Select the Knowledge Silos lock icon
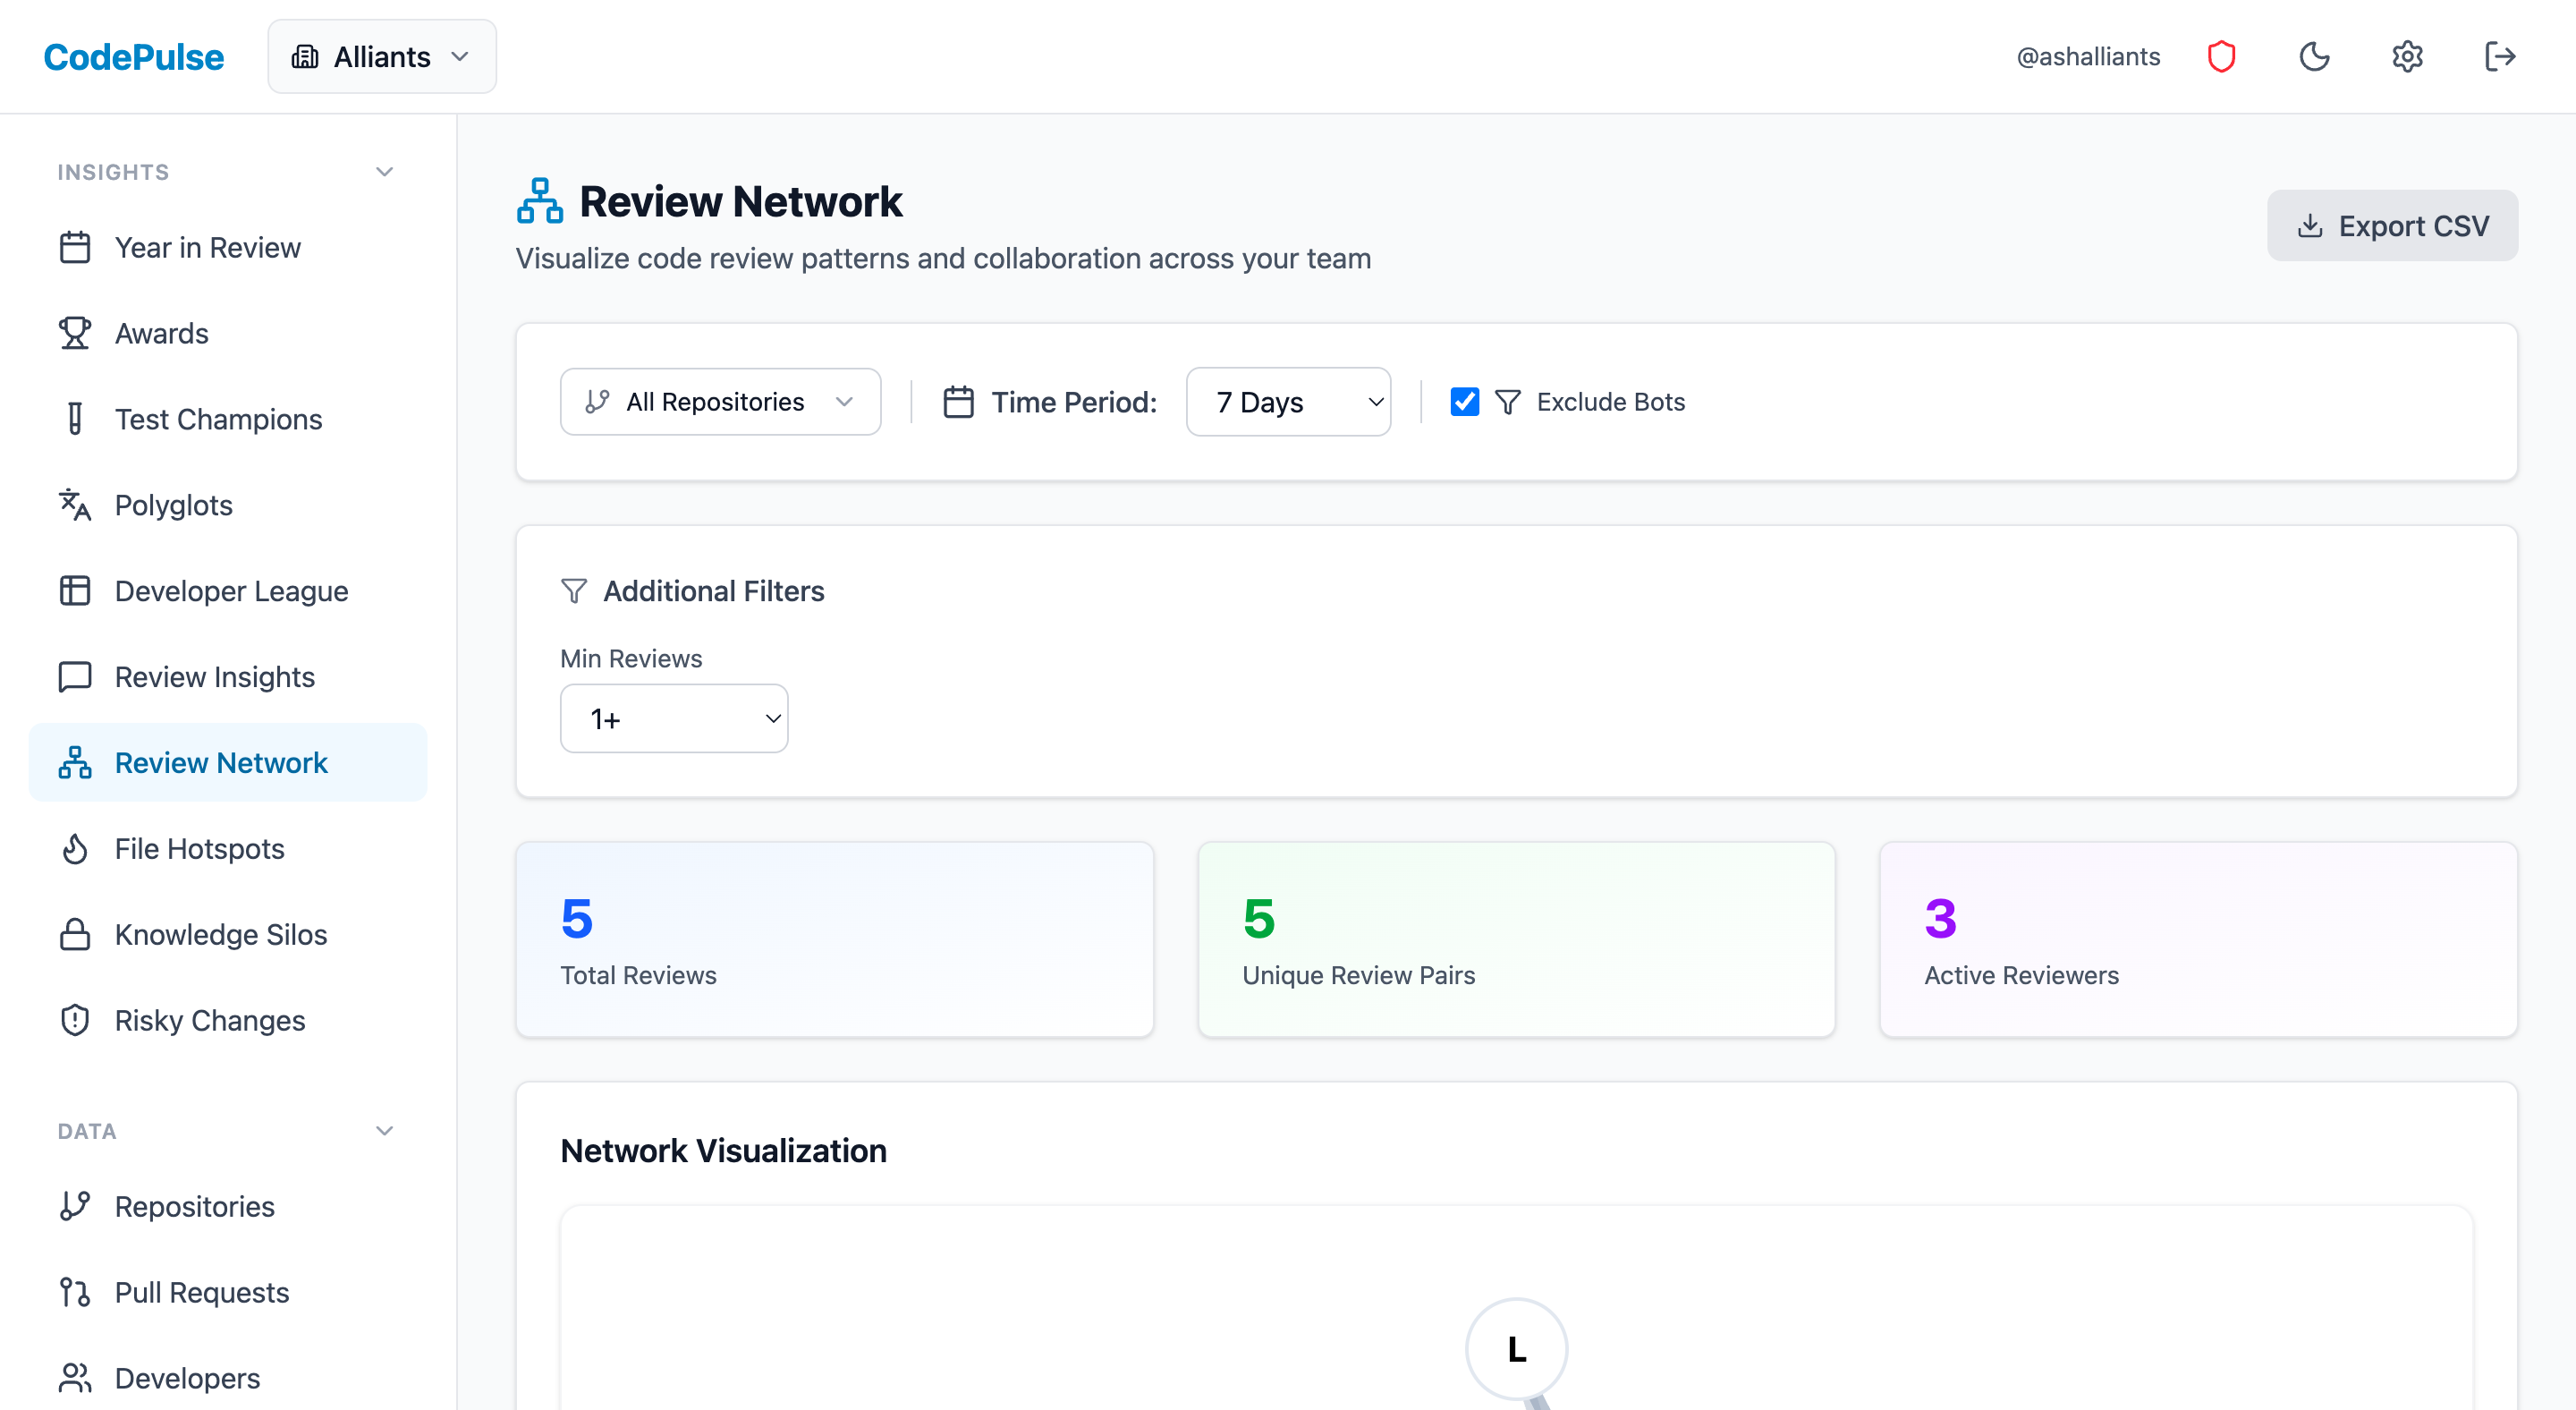 tap(75, 934)
